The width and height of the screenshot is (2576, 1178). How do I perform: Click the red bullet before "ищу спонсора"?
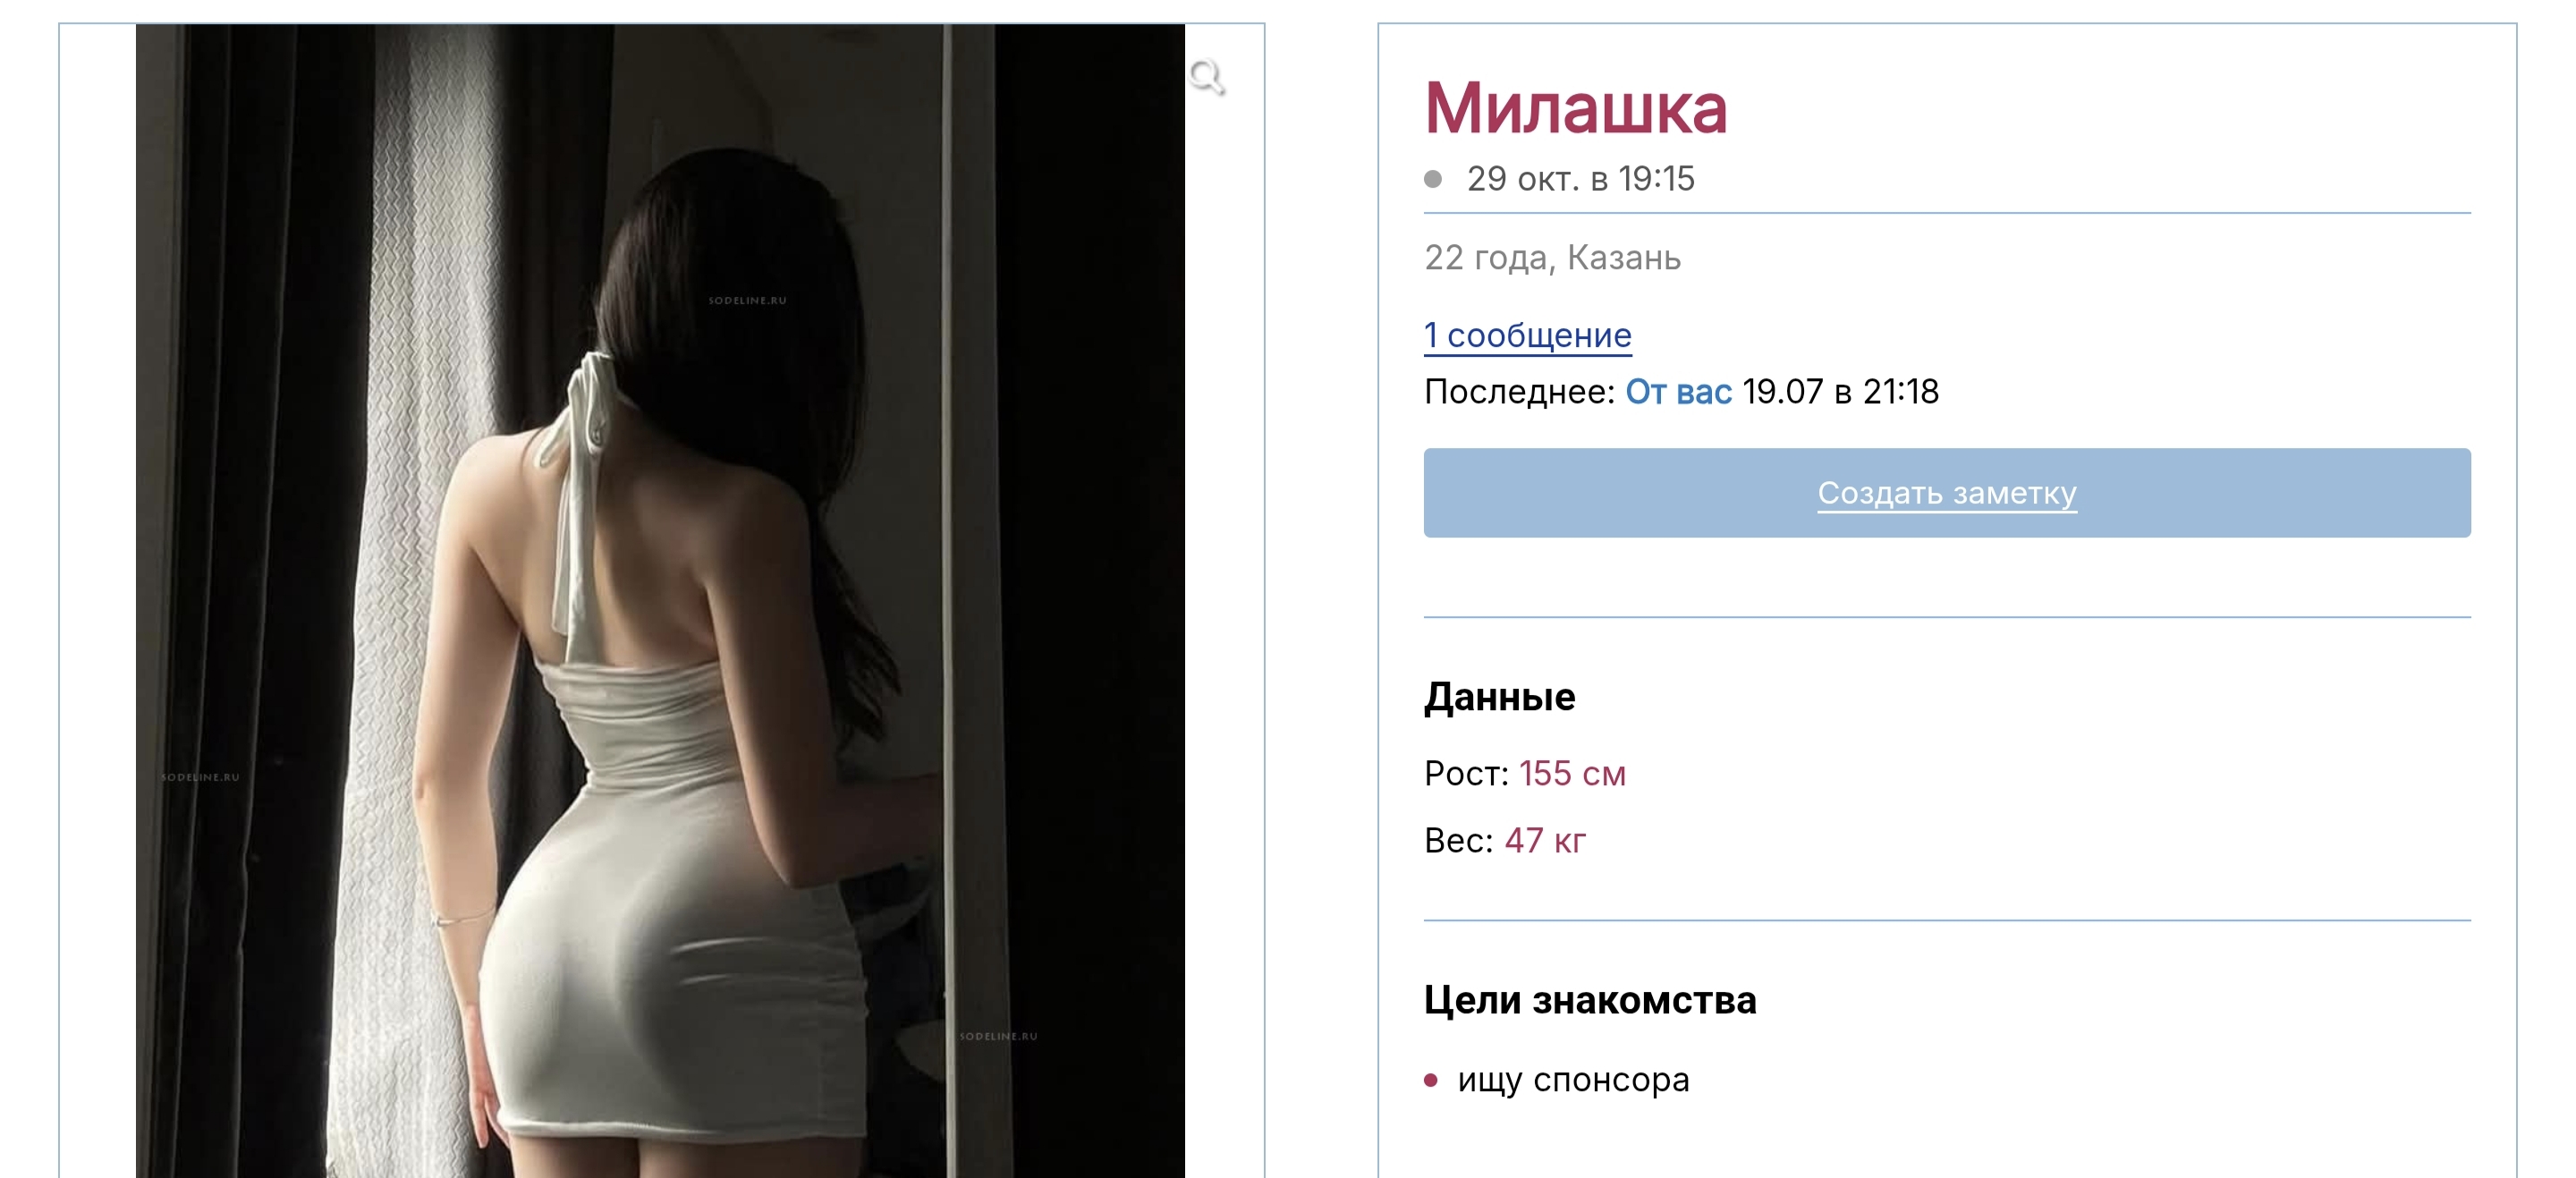click(1431, 1080)
